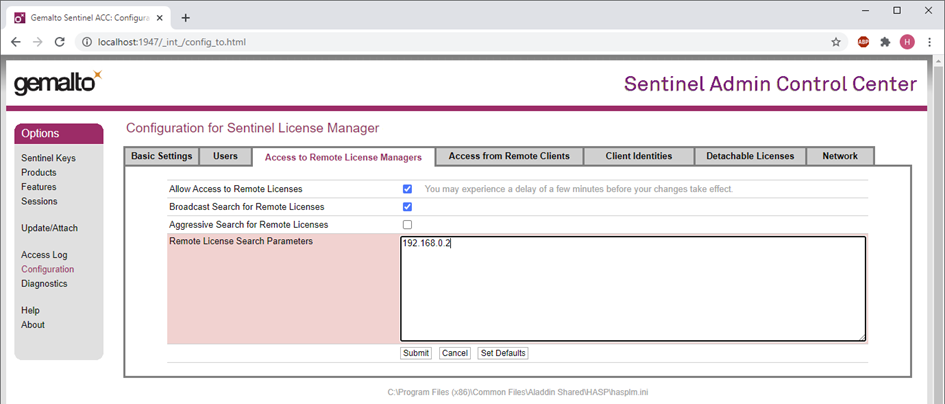Screen dimensions: 945x404
Task: Open the AdBlock extension icon
Action: point(863,42)
